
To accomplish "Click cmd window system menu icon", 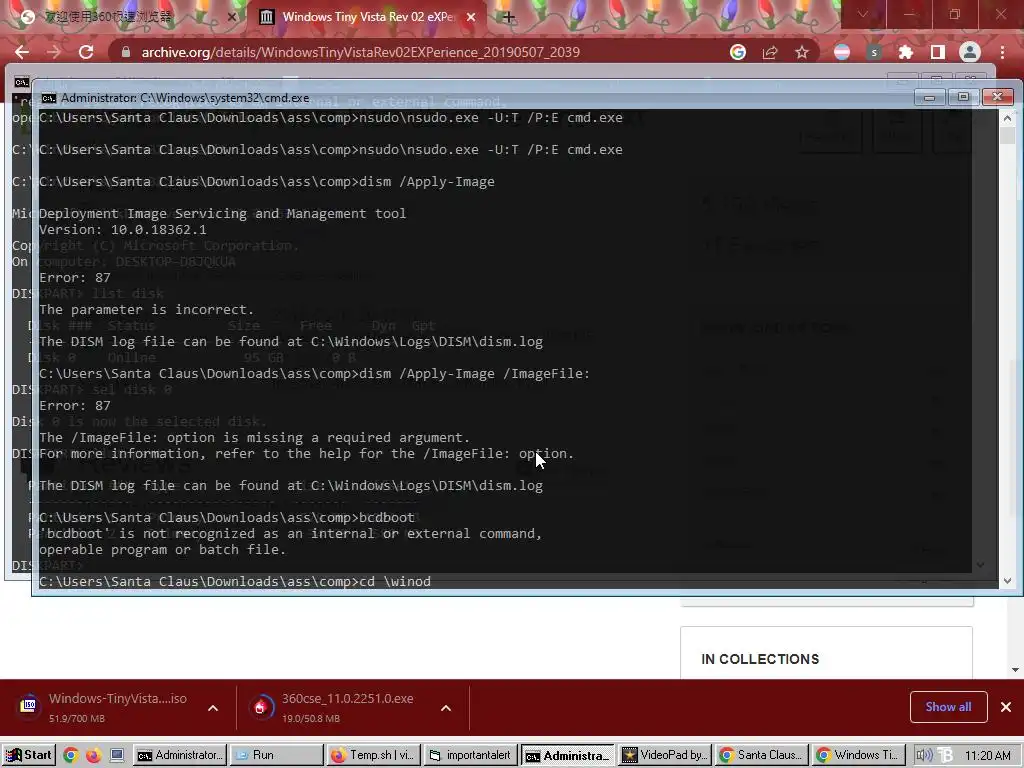I will [48, 98].
